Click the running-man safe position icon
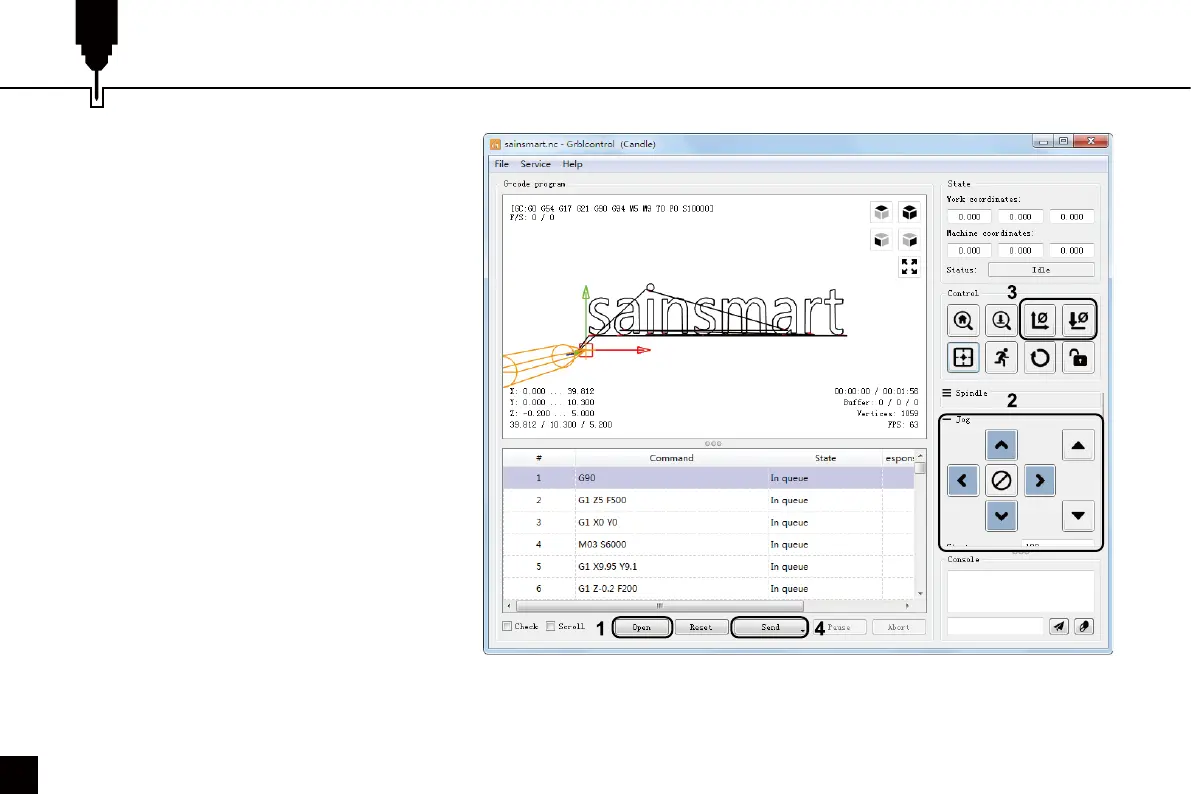Viewport: 1191px width, 794px height. coord(1001,358)
